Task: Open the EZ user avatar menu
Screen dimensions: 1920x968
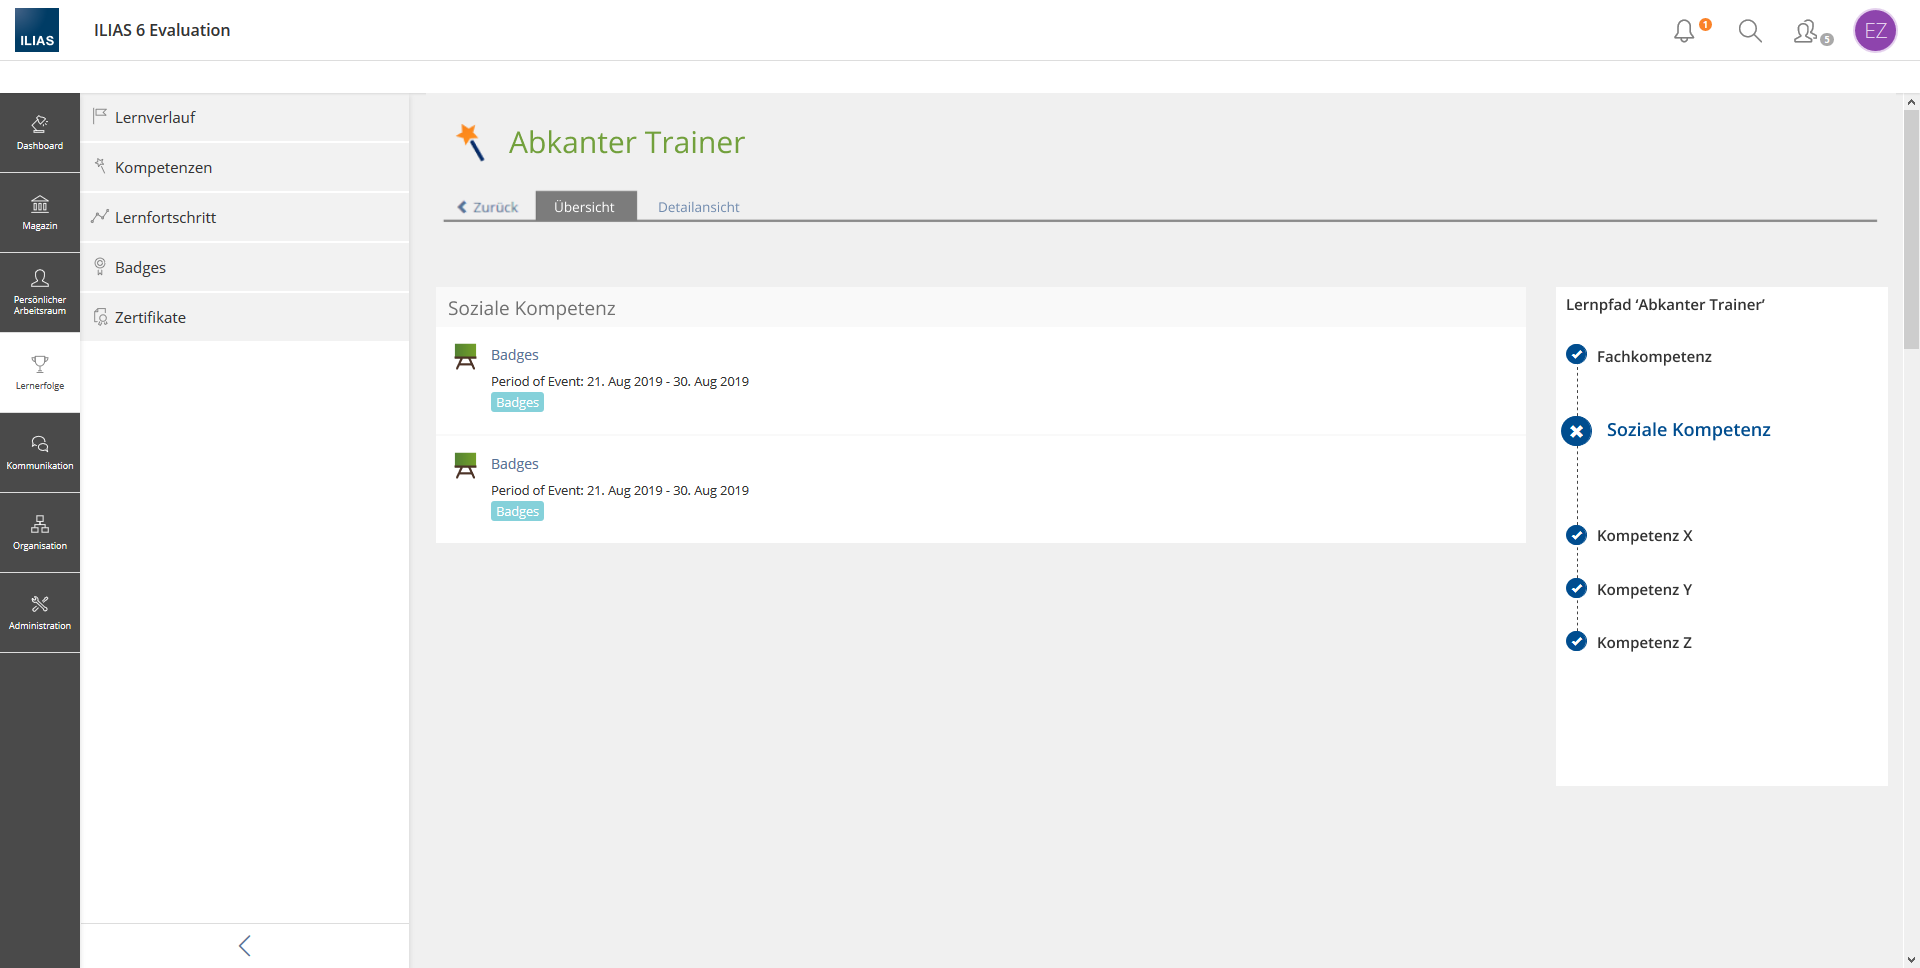Action: point(1875,31)
